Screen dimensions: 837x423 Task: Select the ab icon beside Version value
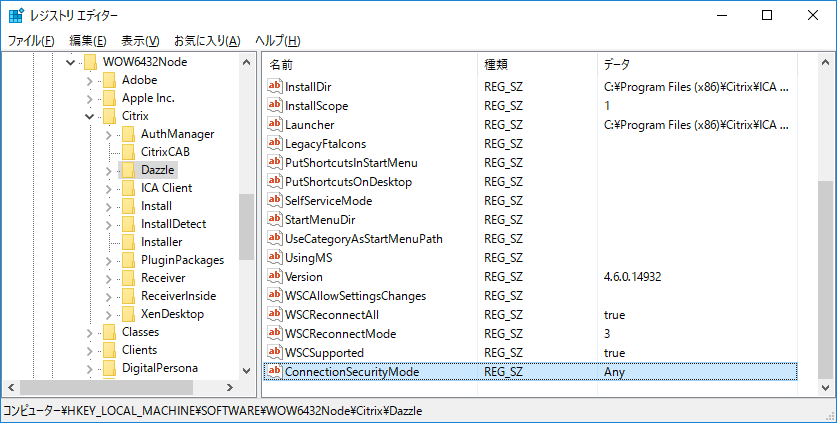[x=275, y=277]
